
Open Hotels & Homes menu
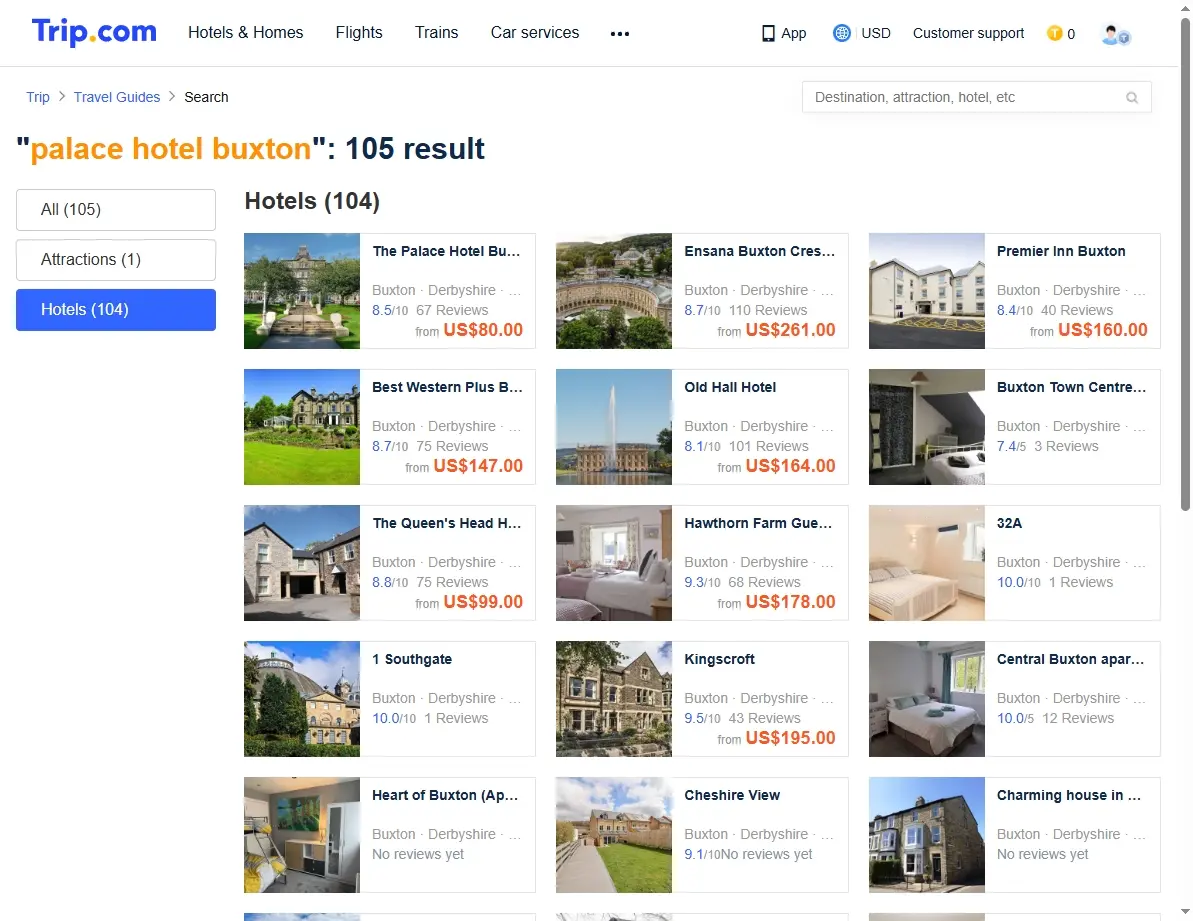246,33
